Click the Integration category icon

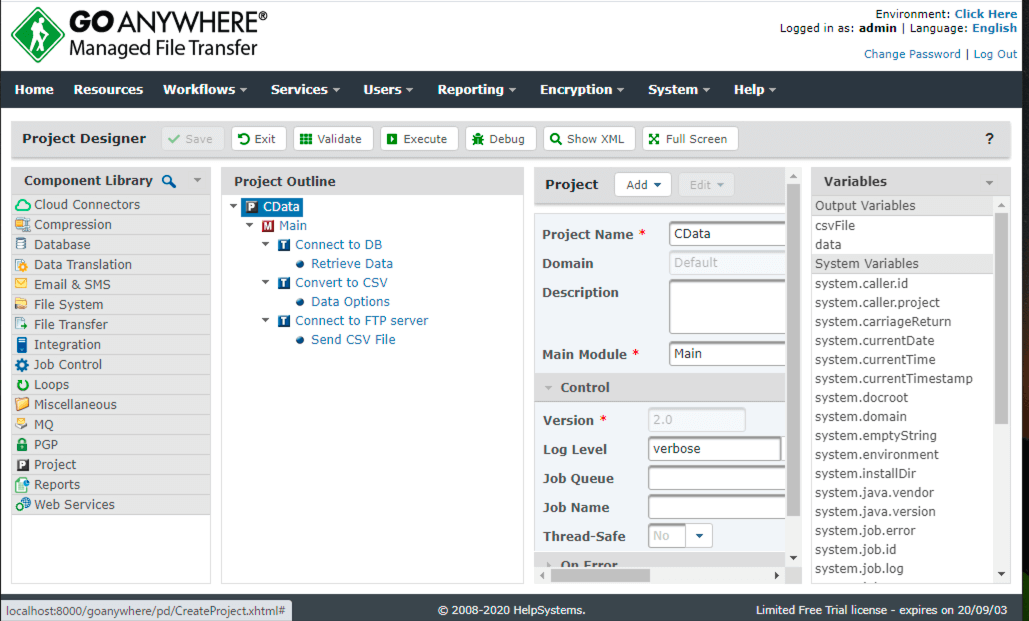[x=22, y=345]
